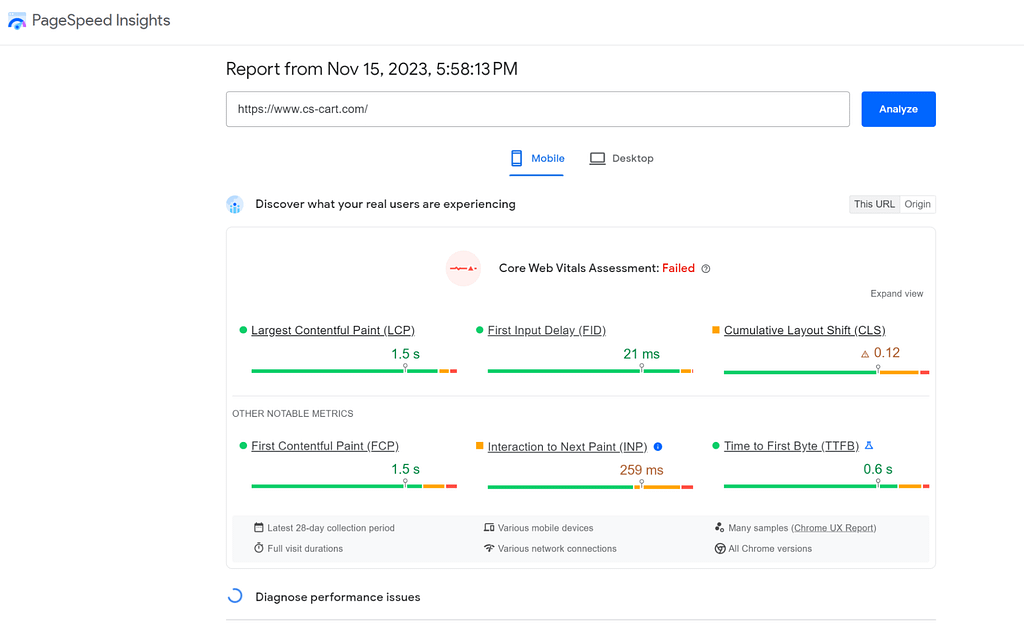Click the All Chrome versions icon
This screenshot has height=635, width=1024.
(x=720, y=548)
